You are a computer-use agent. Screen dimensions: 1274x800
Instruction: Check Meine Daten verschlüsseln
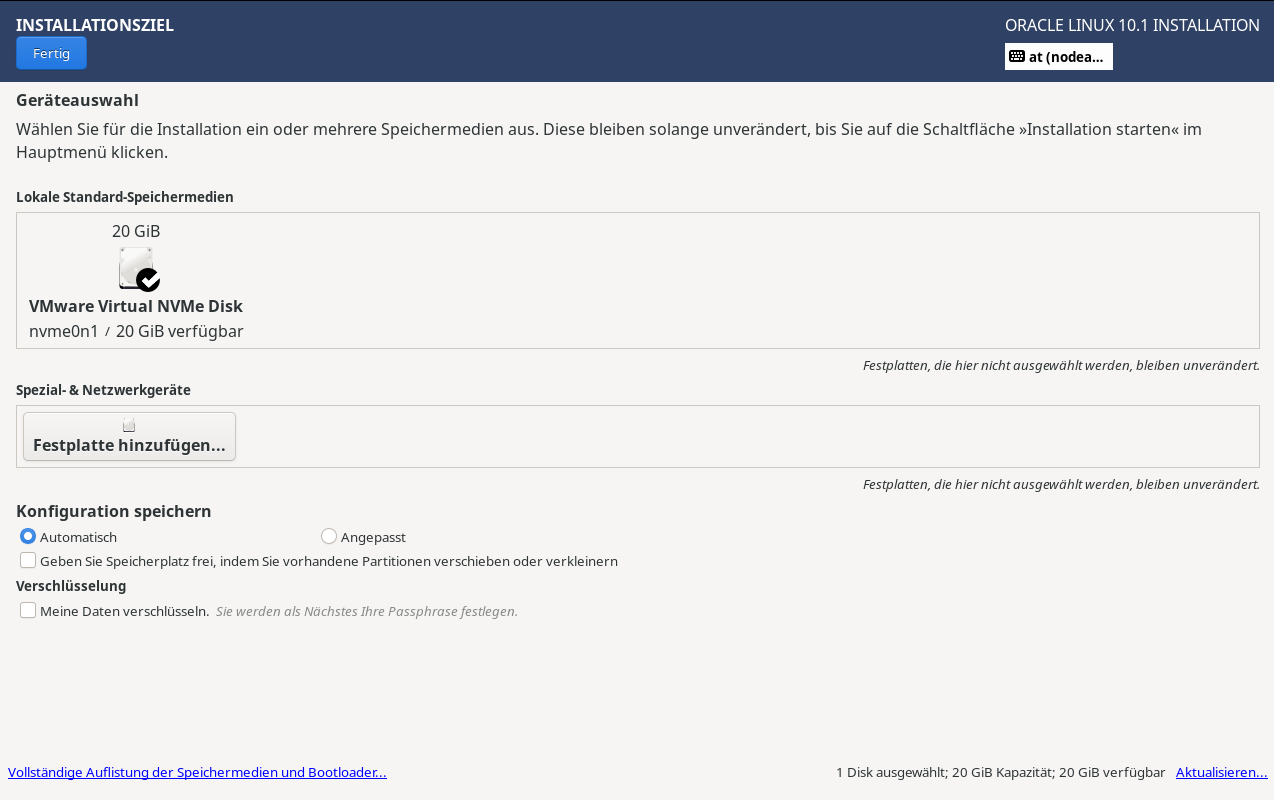[x=28, y=609]
